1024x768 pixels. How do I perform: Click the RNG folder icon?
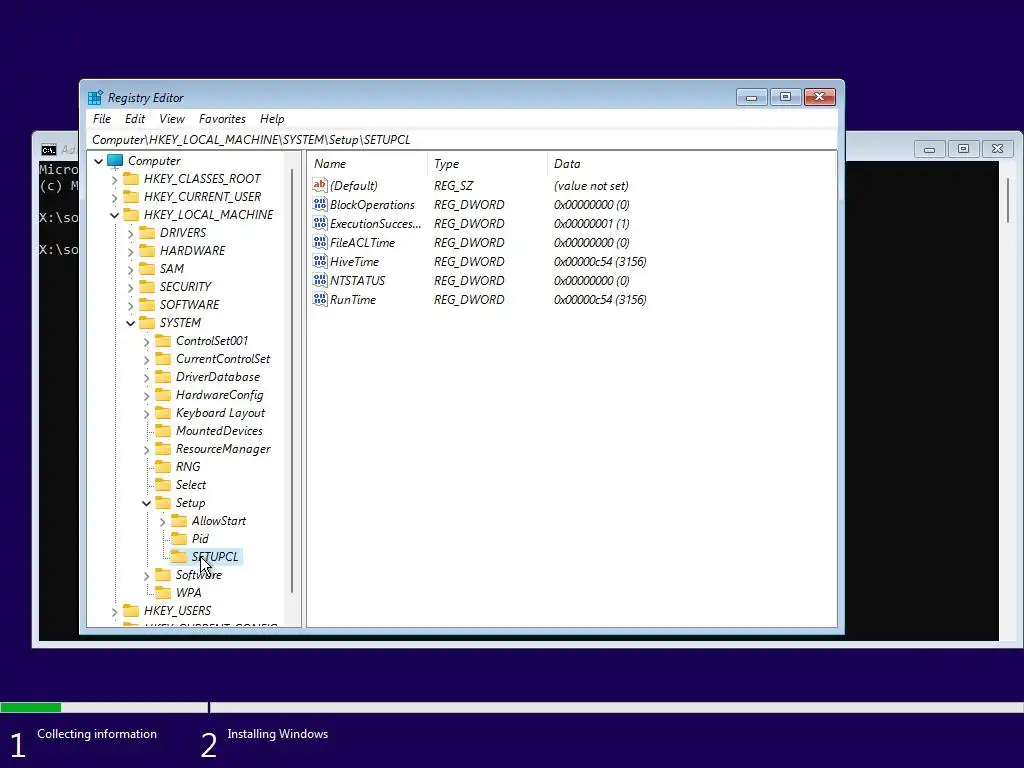[163, 467]
